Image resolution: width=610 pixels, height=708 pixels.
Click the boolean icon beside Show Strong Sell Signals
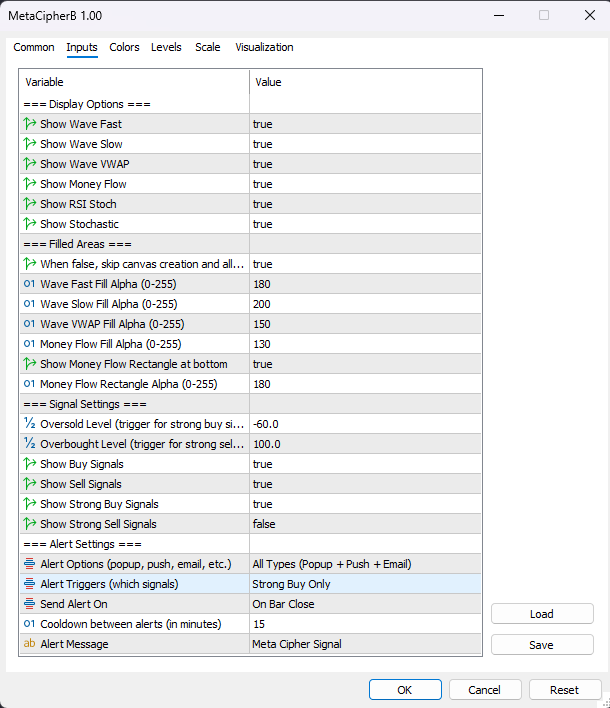[30, 524]
